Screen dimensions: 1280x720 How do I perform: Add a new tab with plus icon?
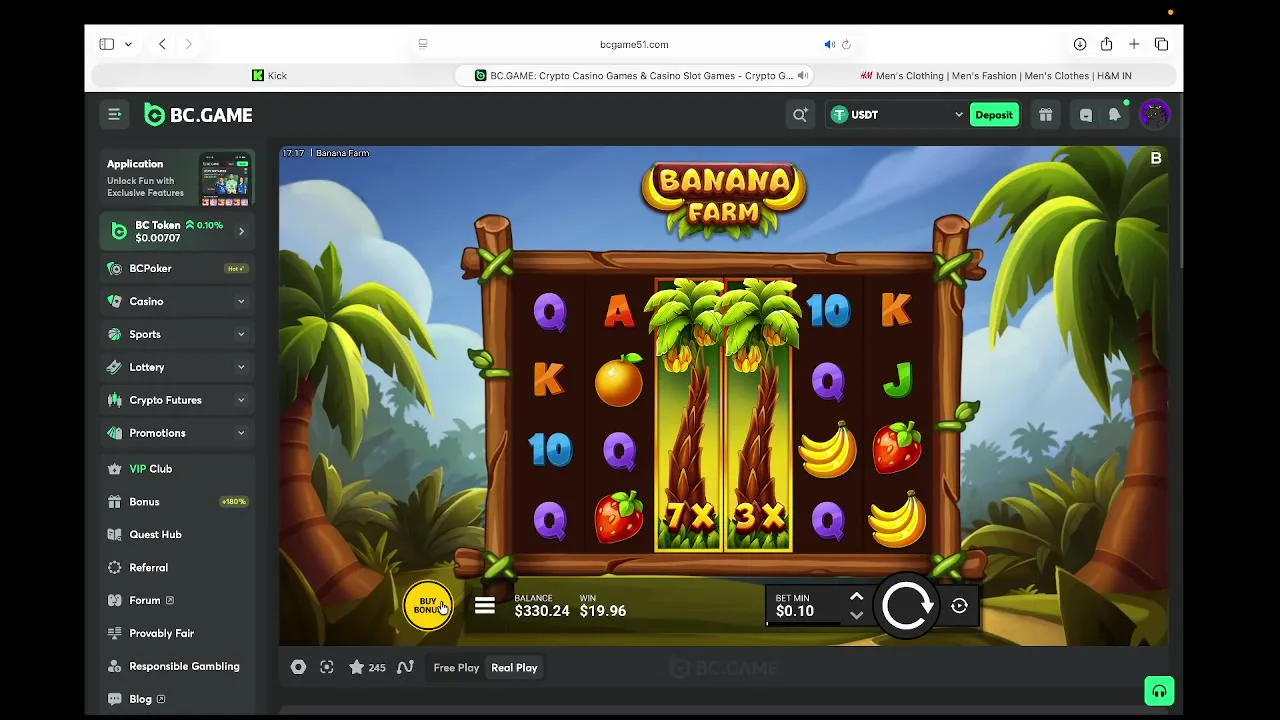(x=1134, y=44)
